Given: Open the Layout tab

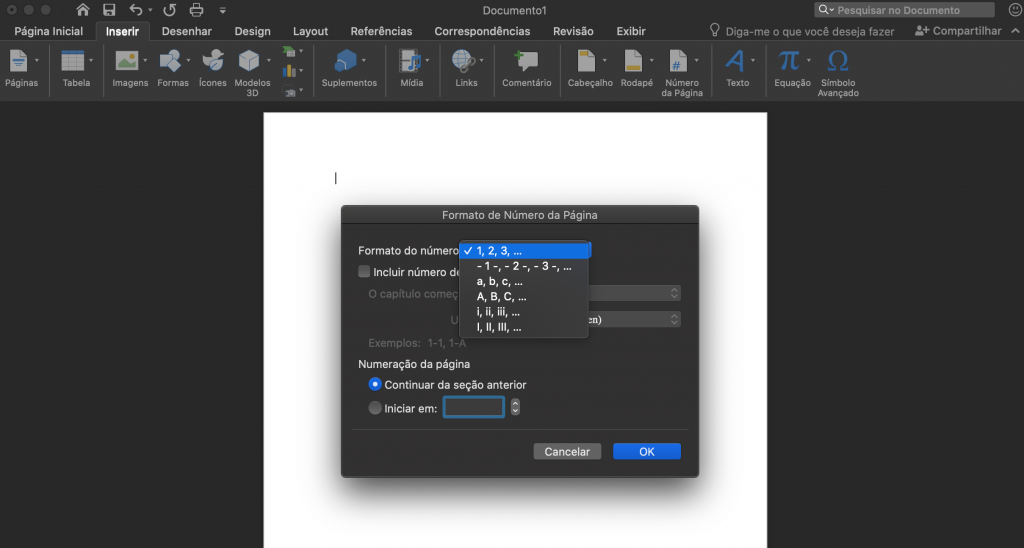Looking at the screenshot, I should tap(310, 31).
